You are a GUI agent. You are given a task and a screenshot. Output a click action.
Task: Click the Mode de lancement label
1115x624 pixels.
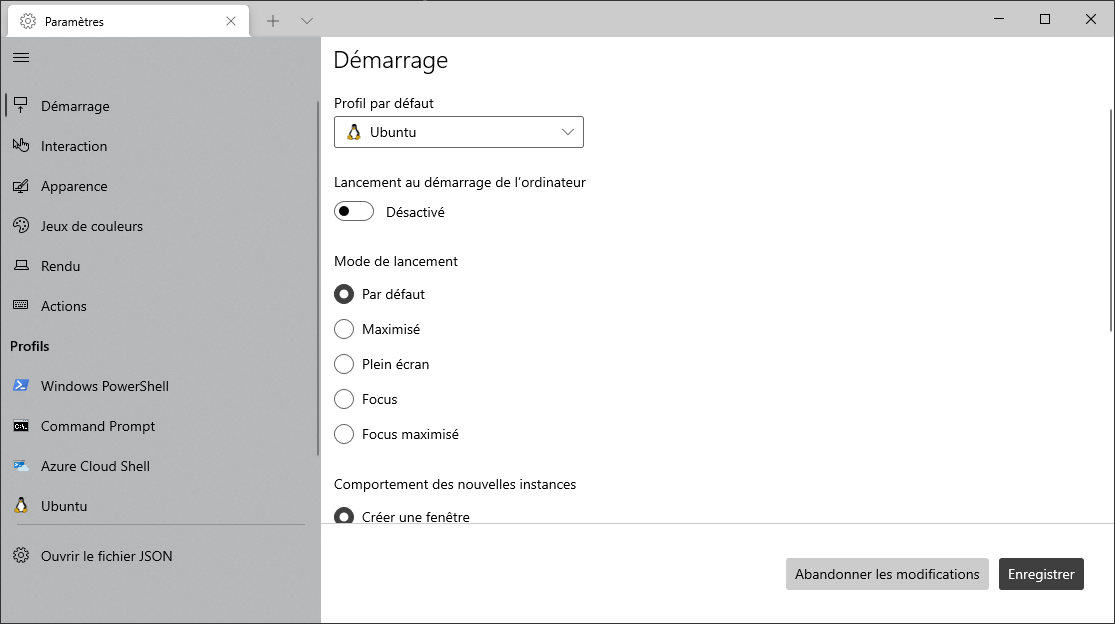click(x=396, y=261)
